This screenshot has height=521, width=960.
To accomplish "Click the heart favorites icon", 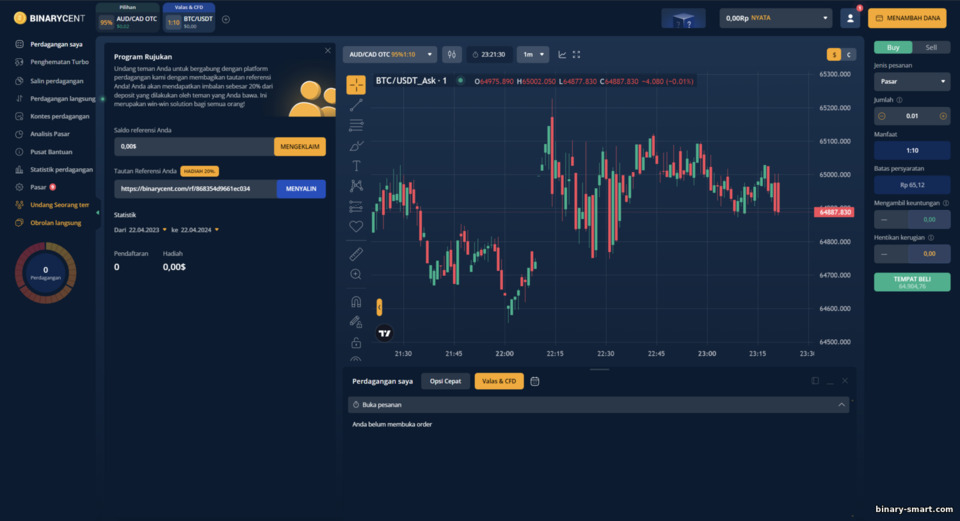I will 356,227.
